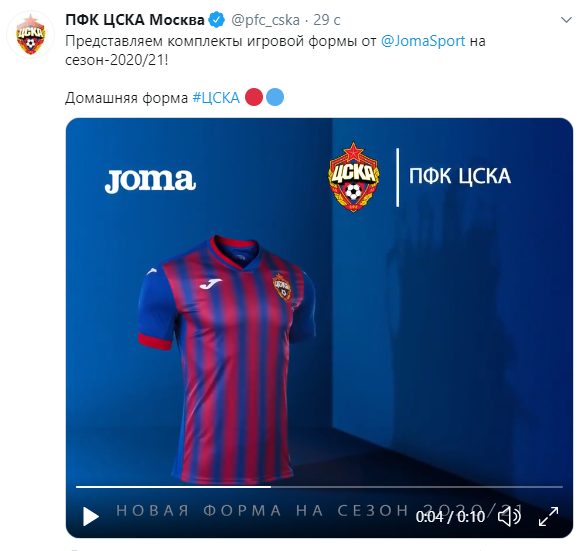Open the #ЦСКА hashtag link
This screenshot has height=551, width=587.
click(x=216, y=98)
